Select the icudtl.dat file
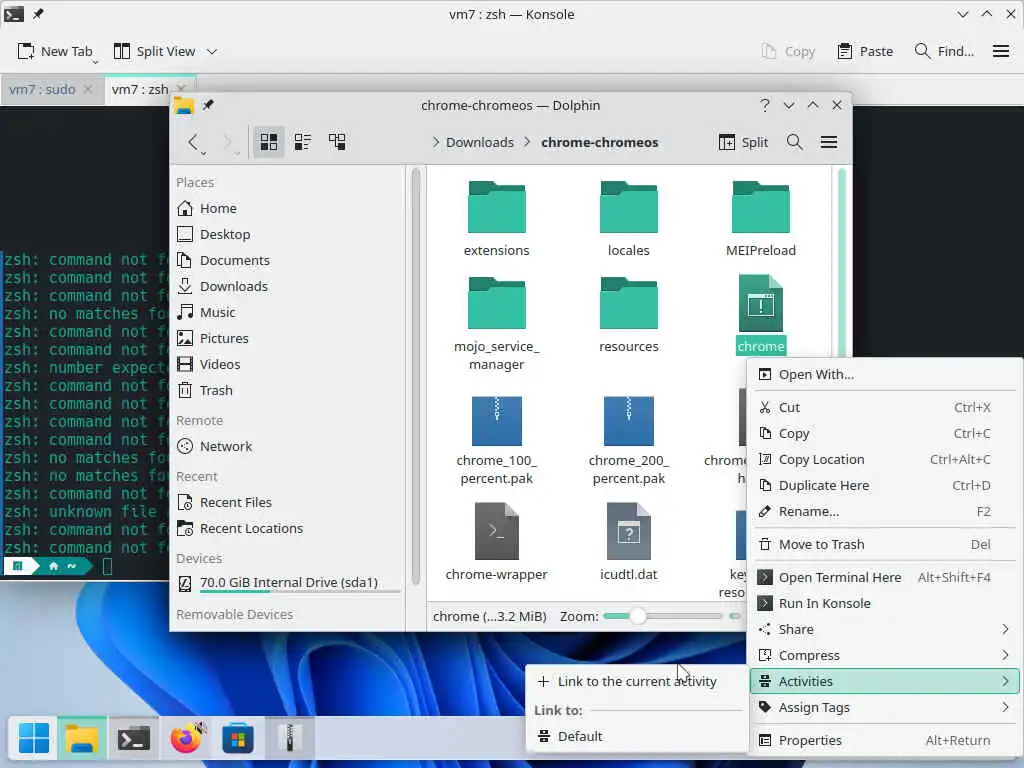Viewport: 1024px width, 768px height. [628, 541]
